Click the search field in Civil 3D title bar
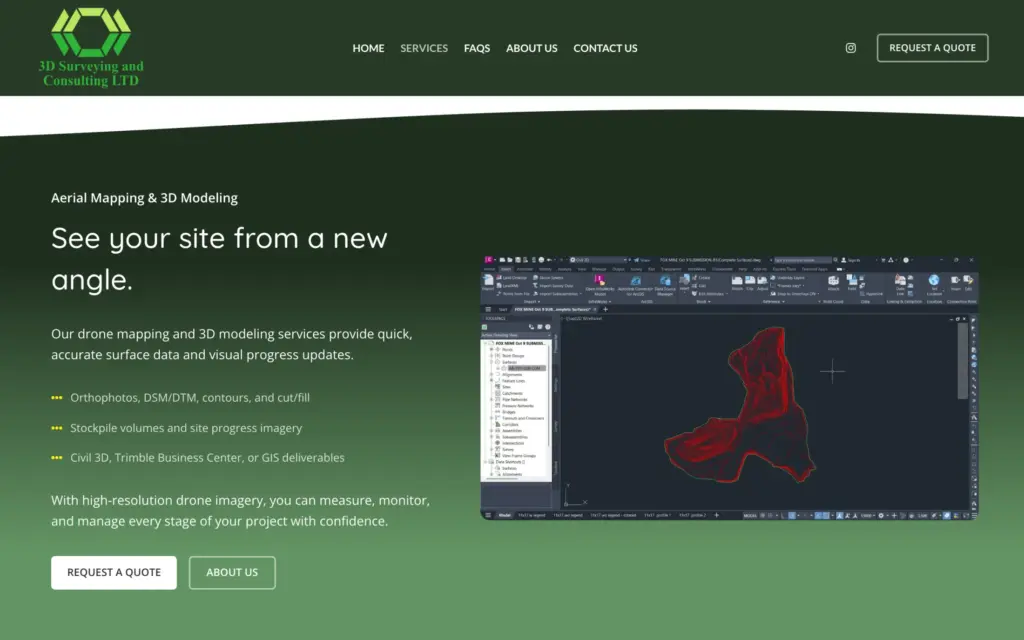Screen dimensions: 1024x640 [x=803, y=260]
